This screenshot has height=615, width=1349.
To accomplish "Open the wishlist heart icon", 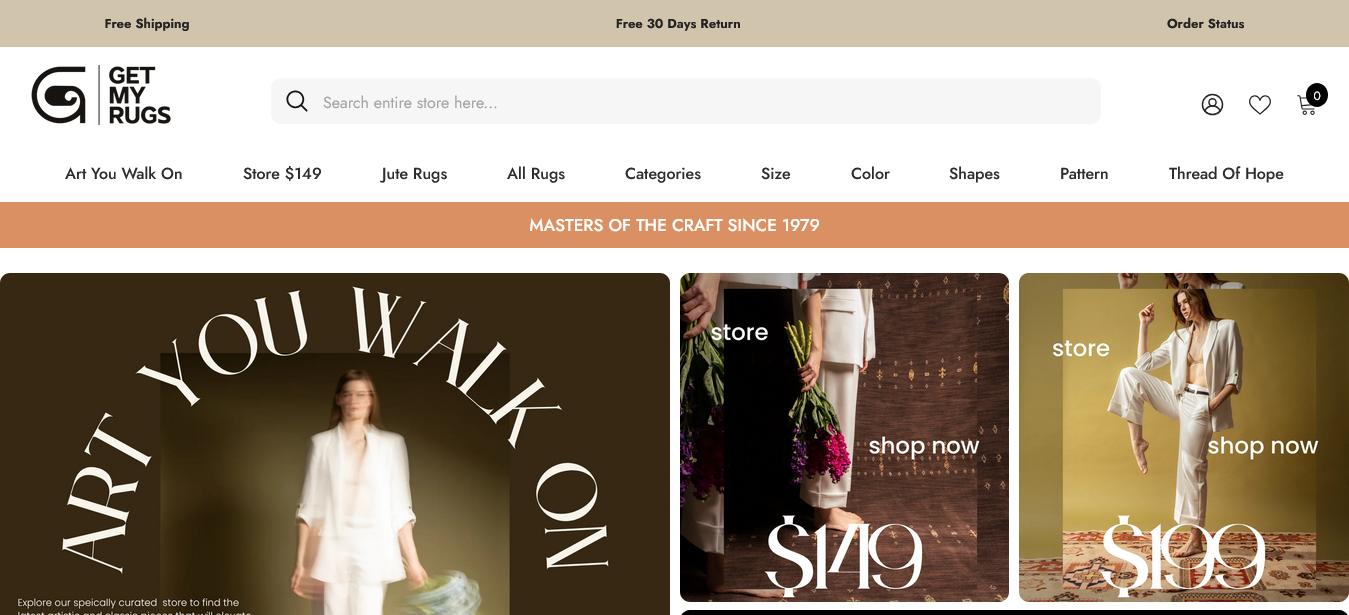I will pyautogui.click(x=1260, y=104).
